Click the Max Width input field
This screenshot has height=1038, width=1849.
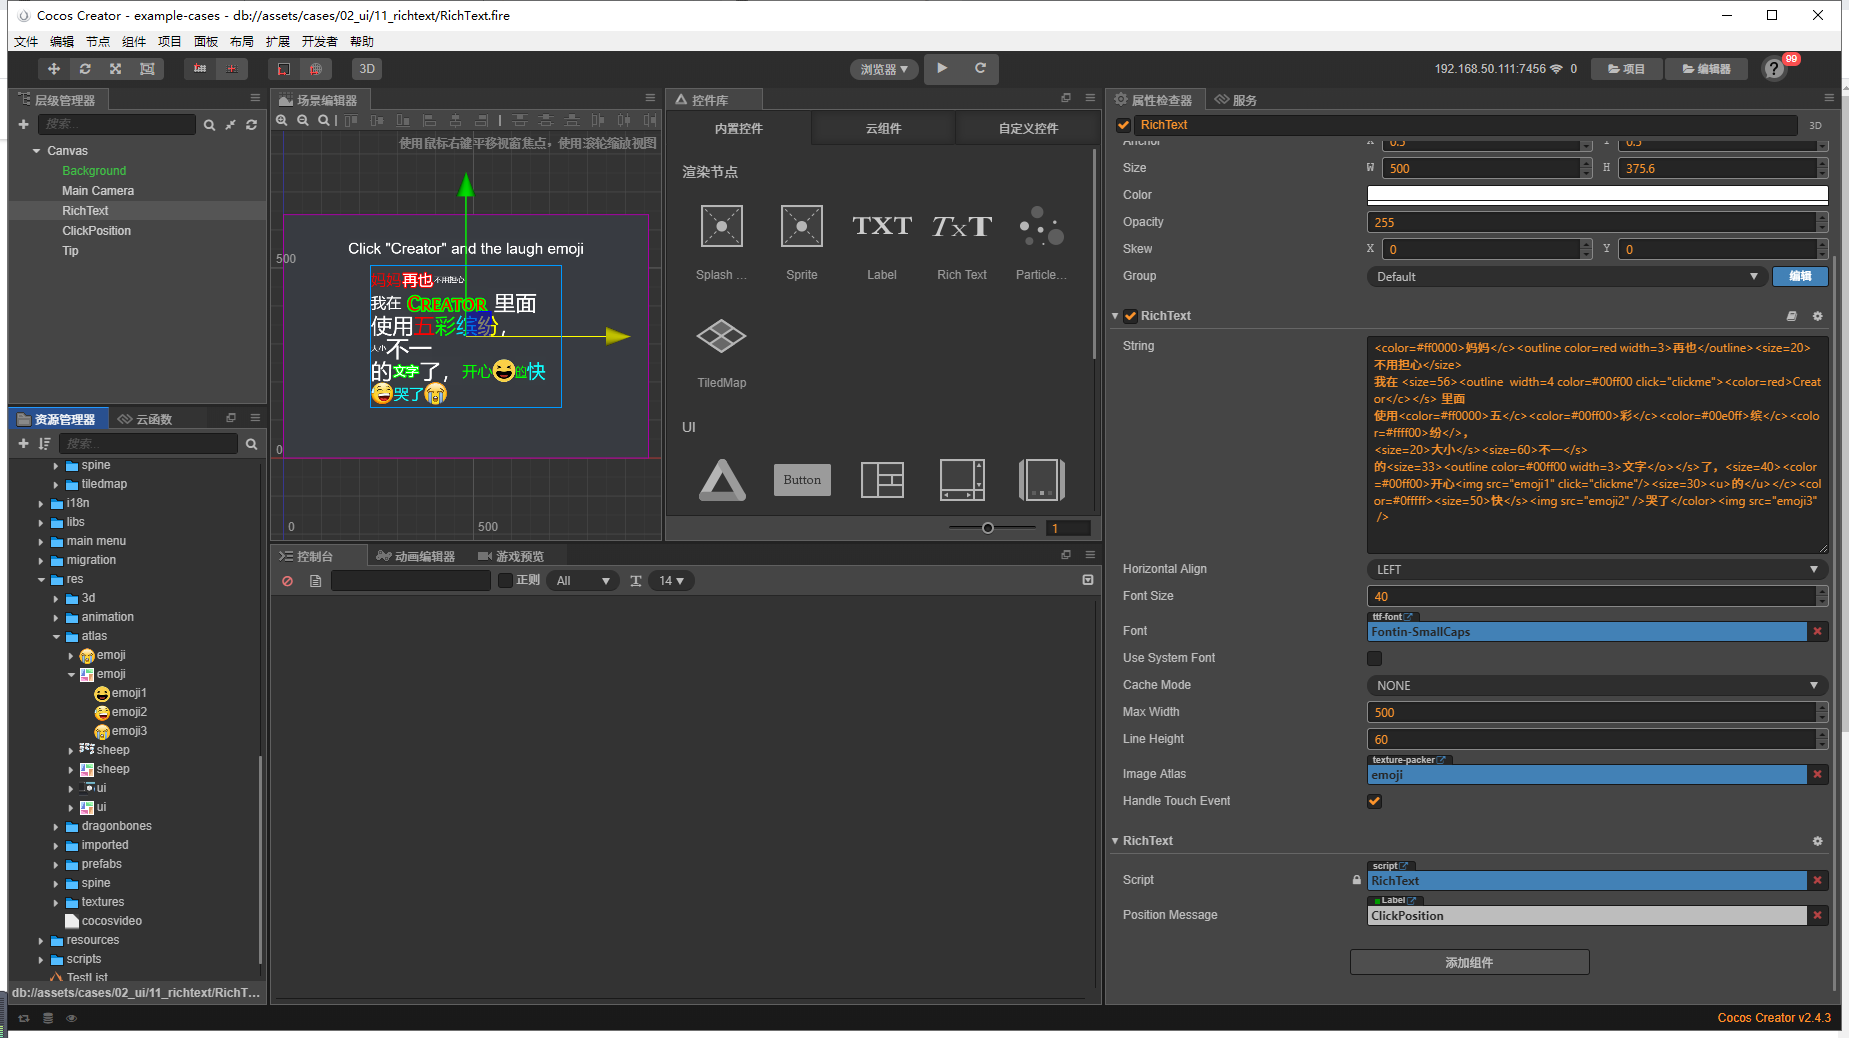click(x=1591, y=713)
